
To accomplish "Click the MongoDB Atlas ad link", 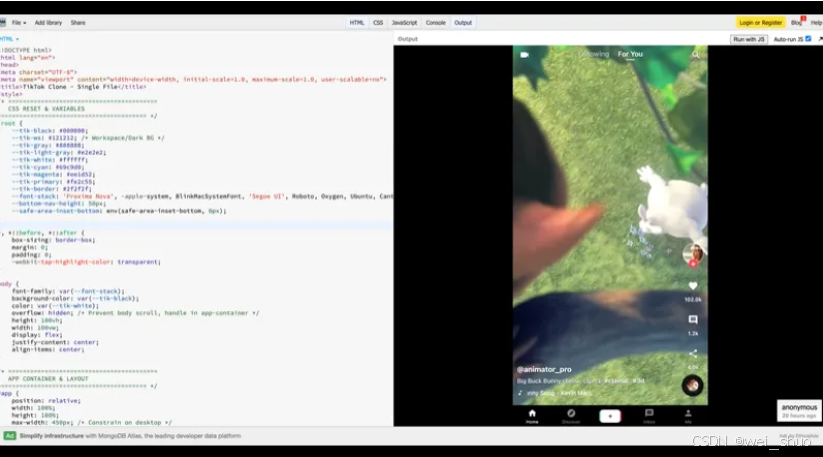I will tap(130, 435).
